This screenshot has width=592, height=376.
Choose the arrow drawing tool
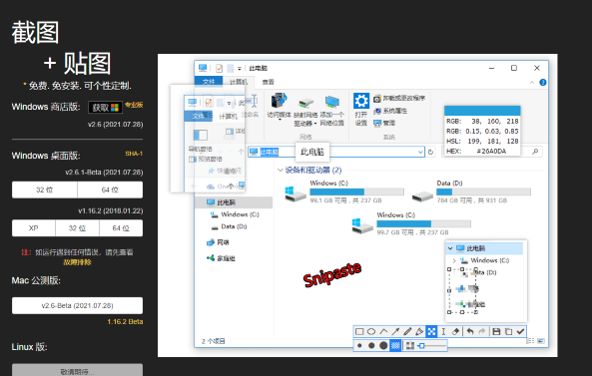pos(395,332)
